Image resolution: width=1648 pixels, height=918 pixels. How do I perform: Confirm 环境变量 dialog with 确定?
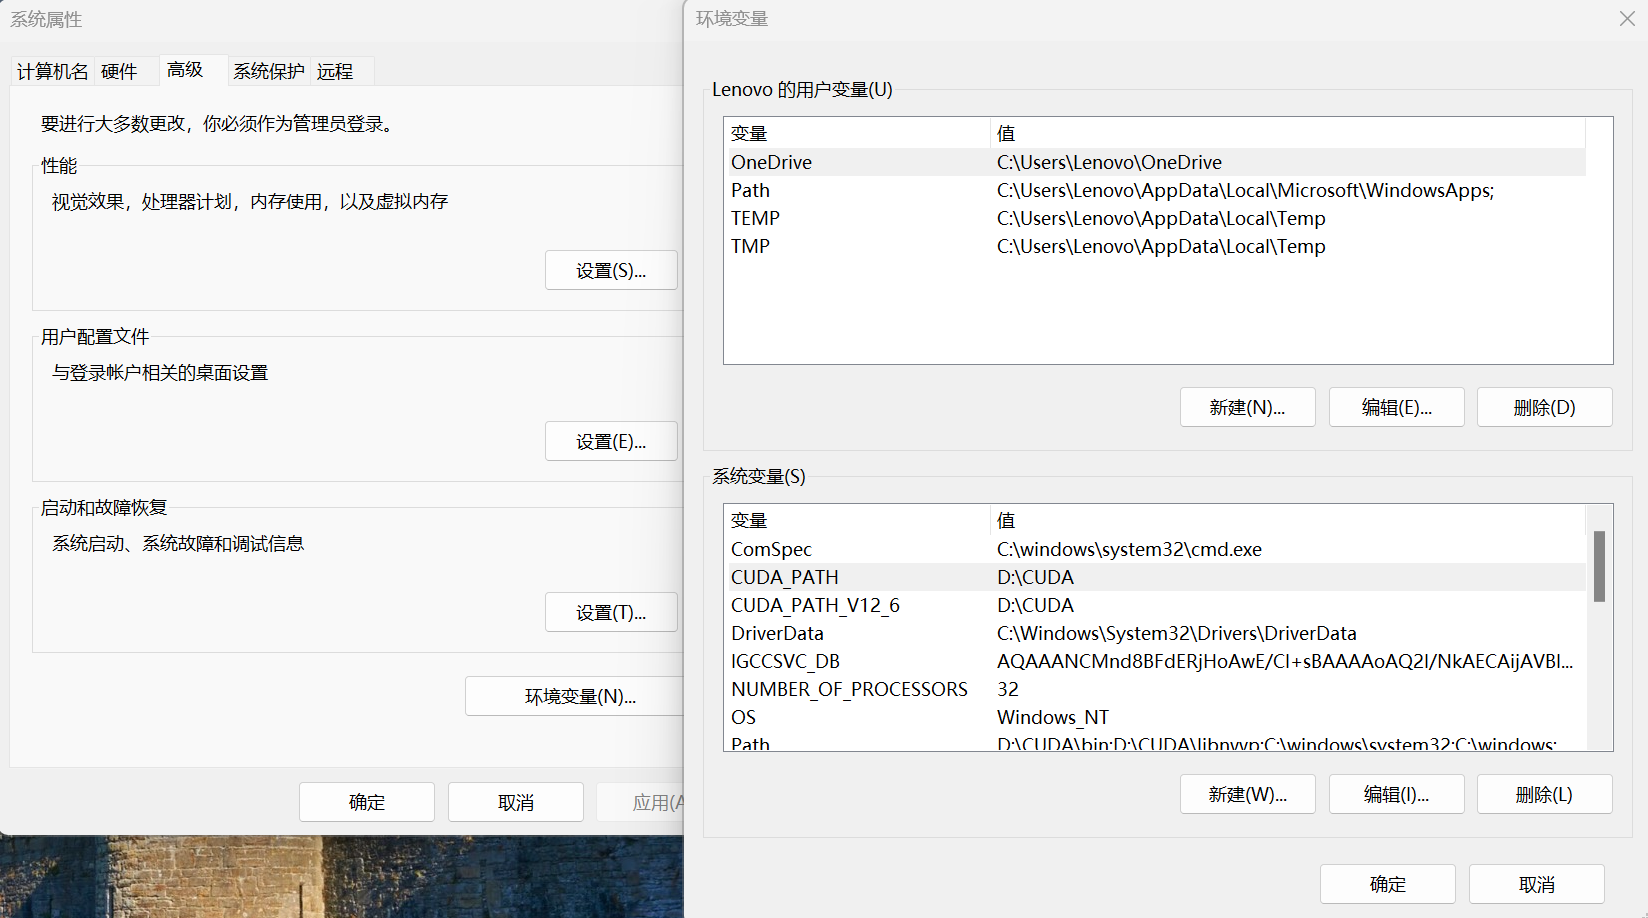point(1388,884)
